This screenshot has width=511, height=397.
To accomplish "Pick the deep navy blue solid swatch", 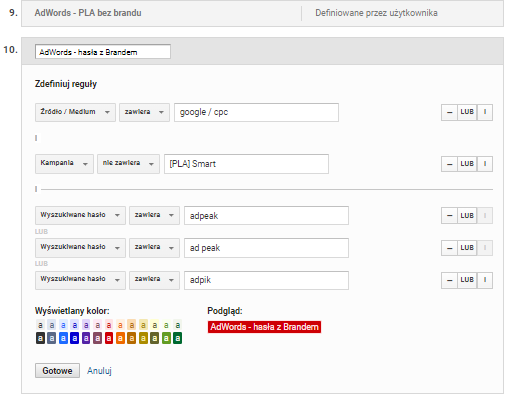I will pyautogui.click(x=75, y=339).
